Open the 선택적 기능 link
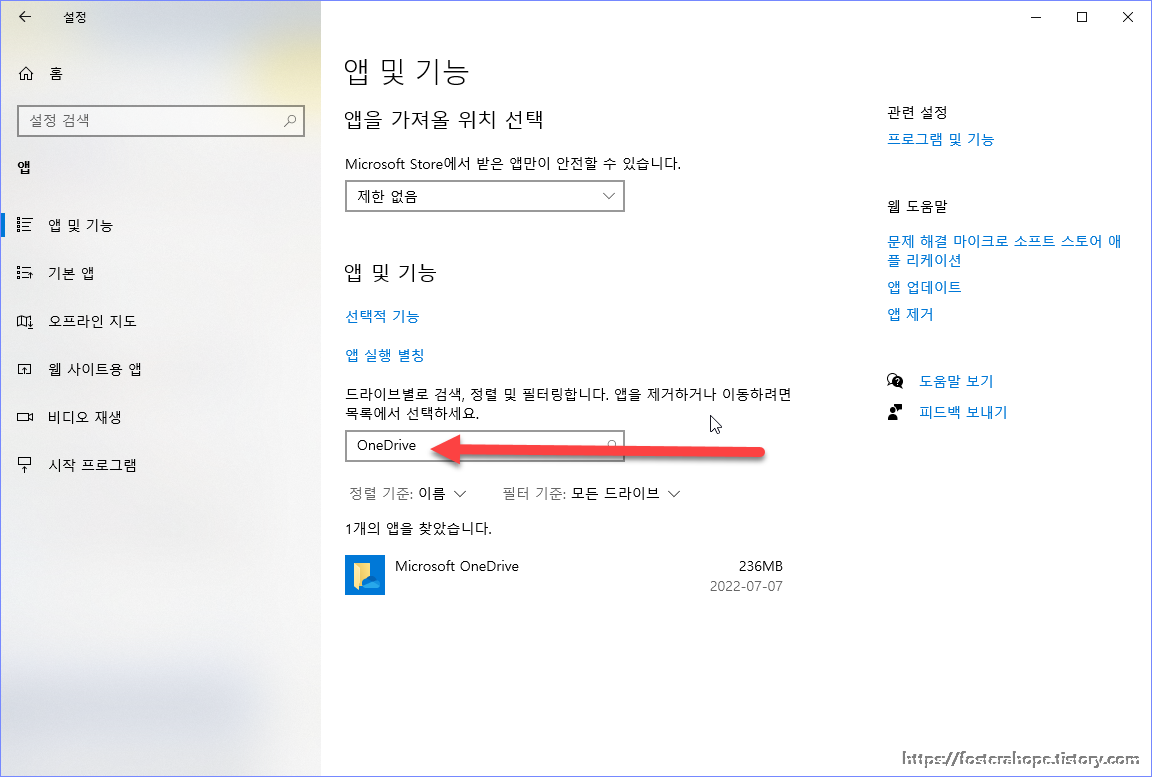The image size is (1152, 777). (382, 317)
